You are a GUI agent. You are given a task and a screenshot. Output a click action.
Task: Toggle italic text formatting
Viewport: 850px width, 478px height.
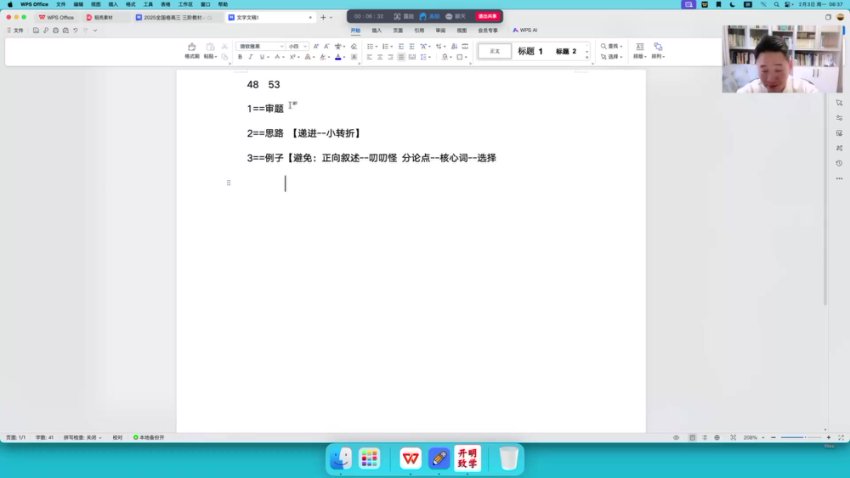[251, 57]
